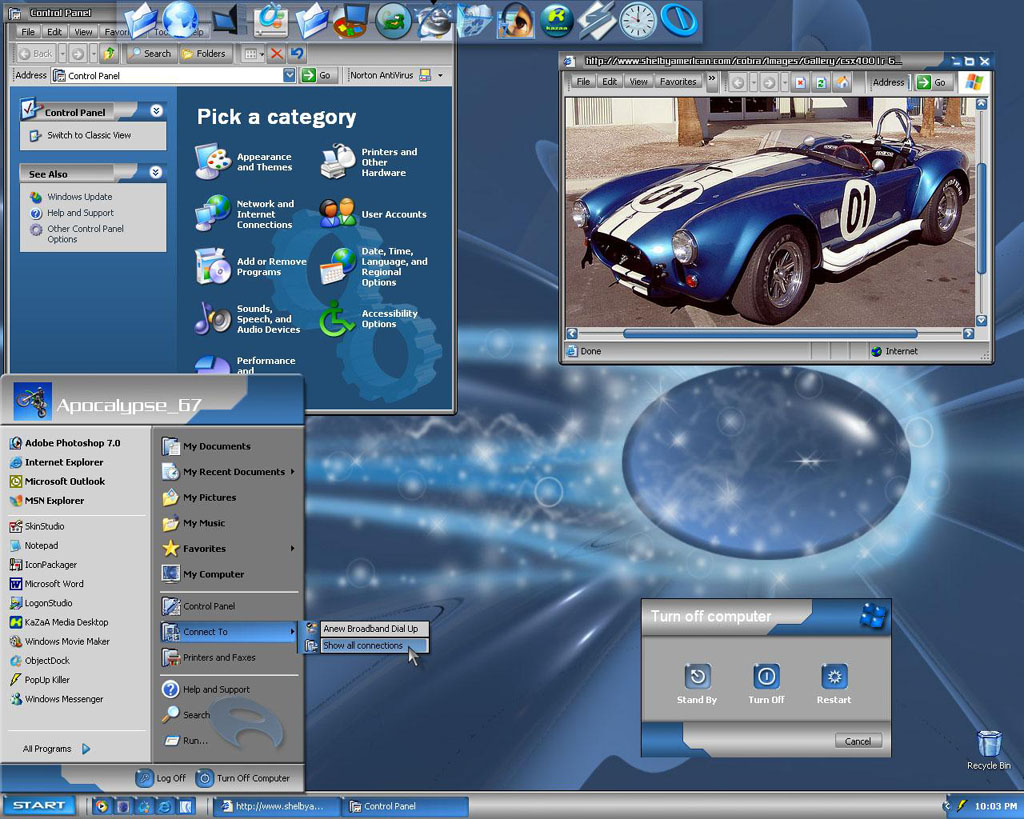Expand My Recent Documents submenu

[x=293, y=472]
